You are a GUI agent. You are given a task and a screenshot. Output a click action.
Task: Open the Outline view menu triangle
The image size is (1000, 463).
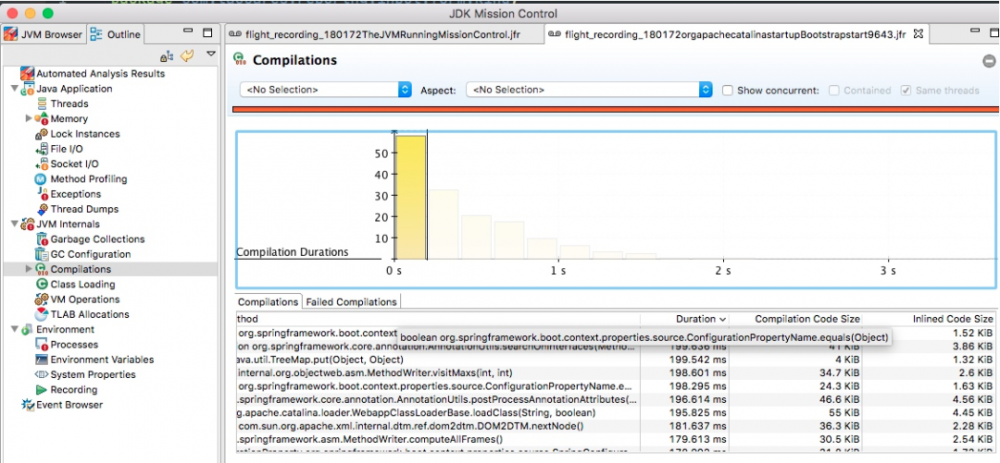(211, 55)
